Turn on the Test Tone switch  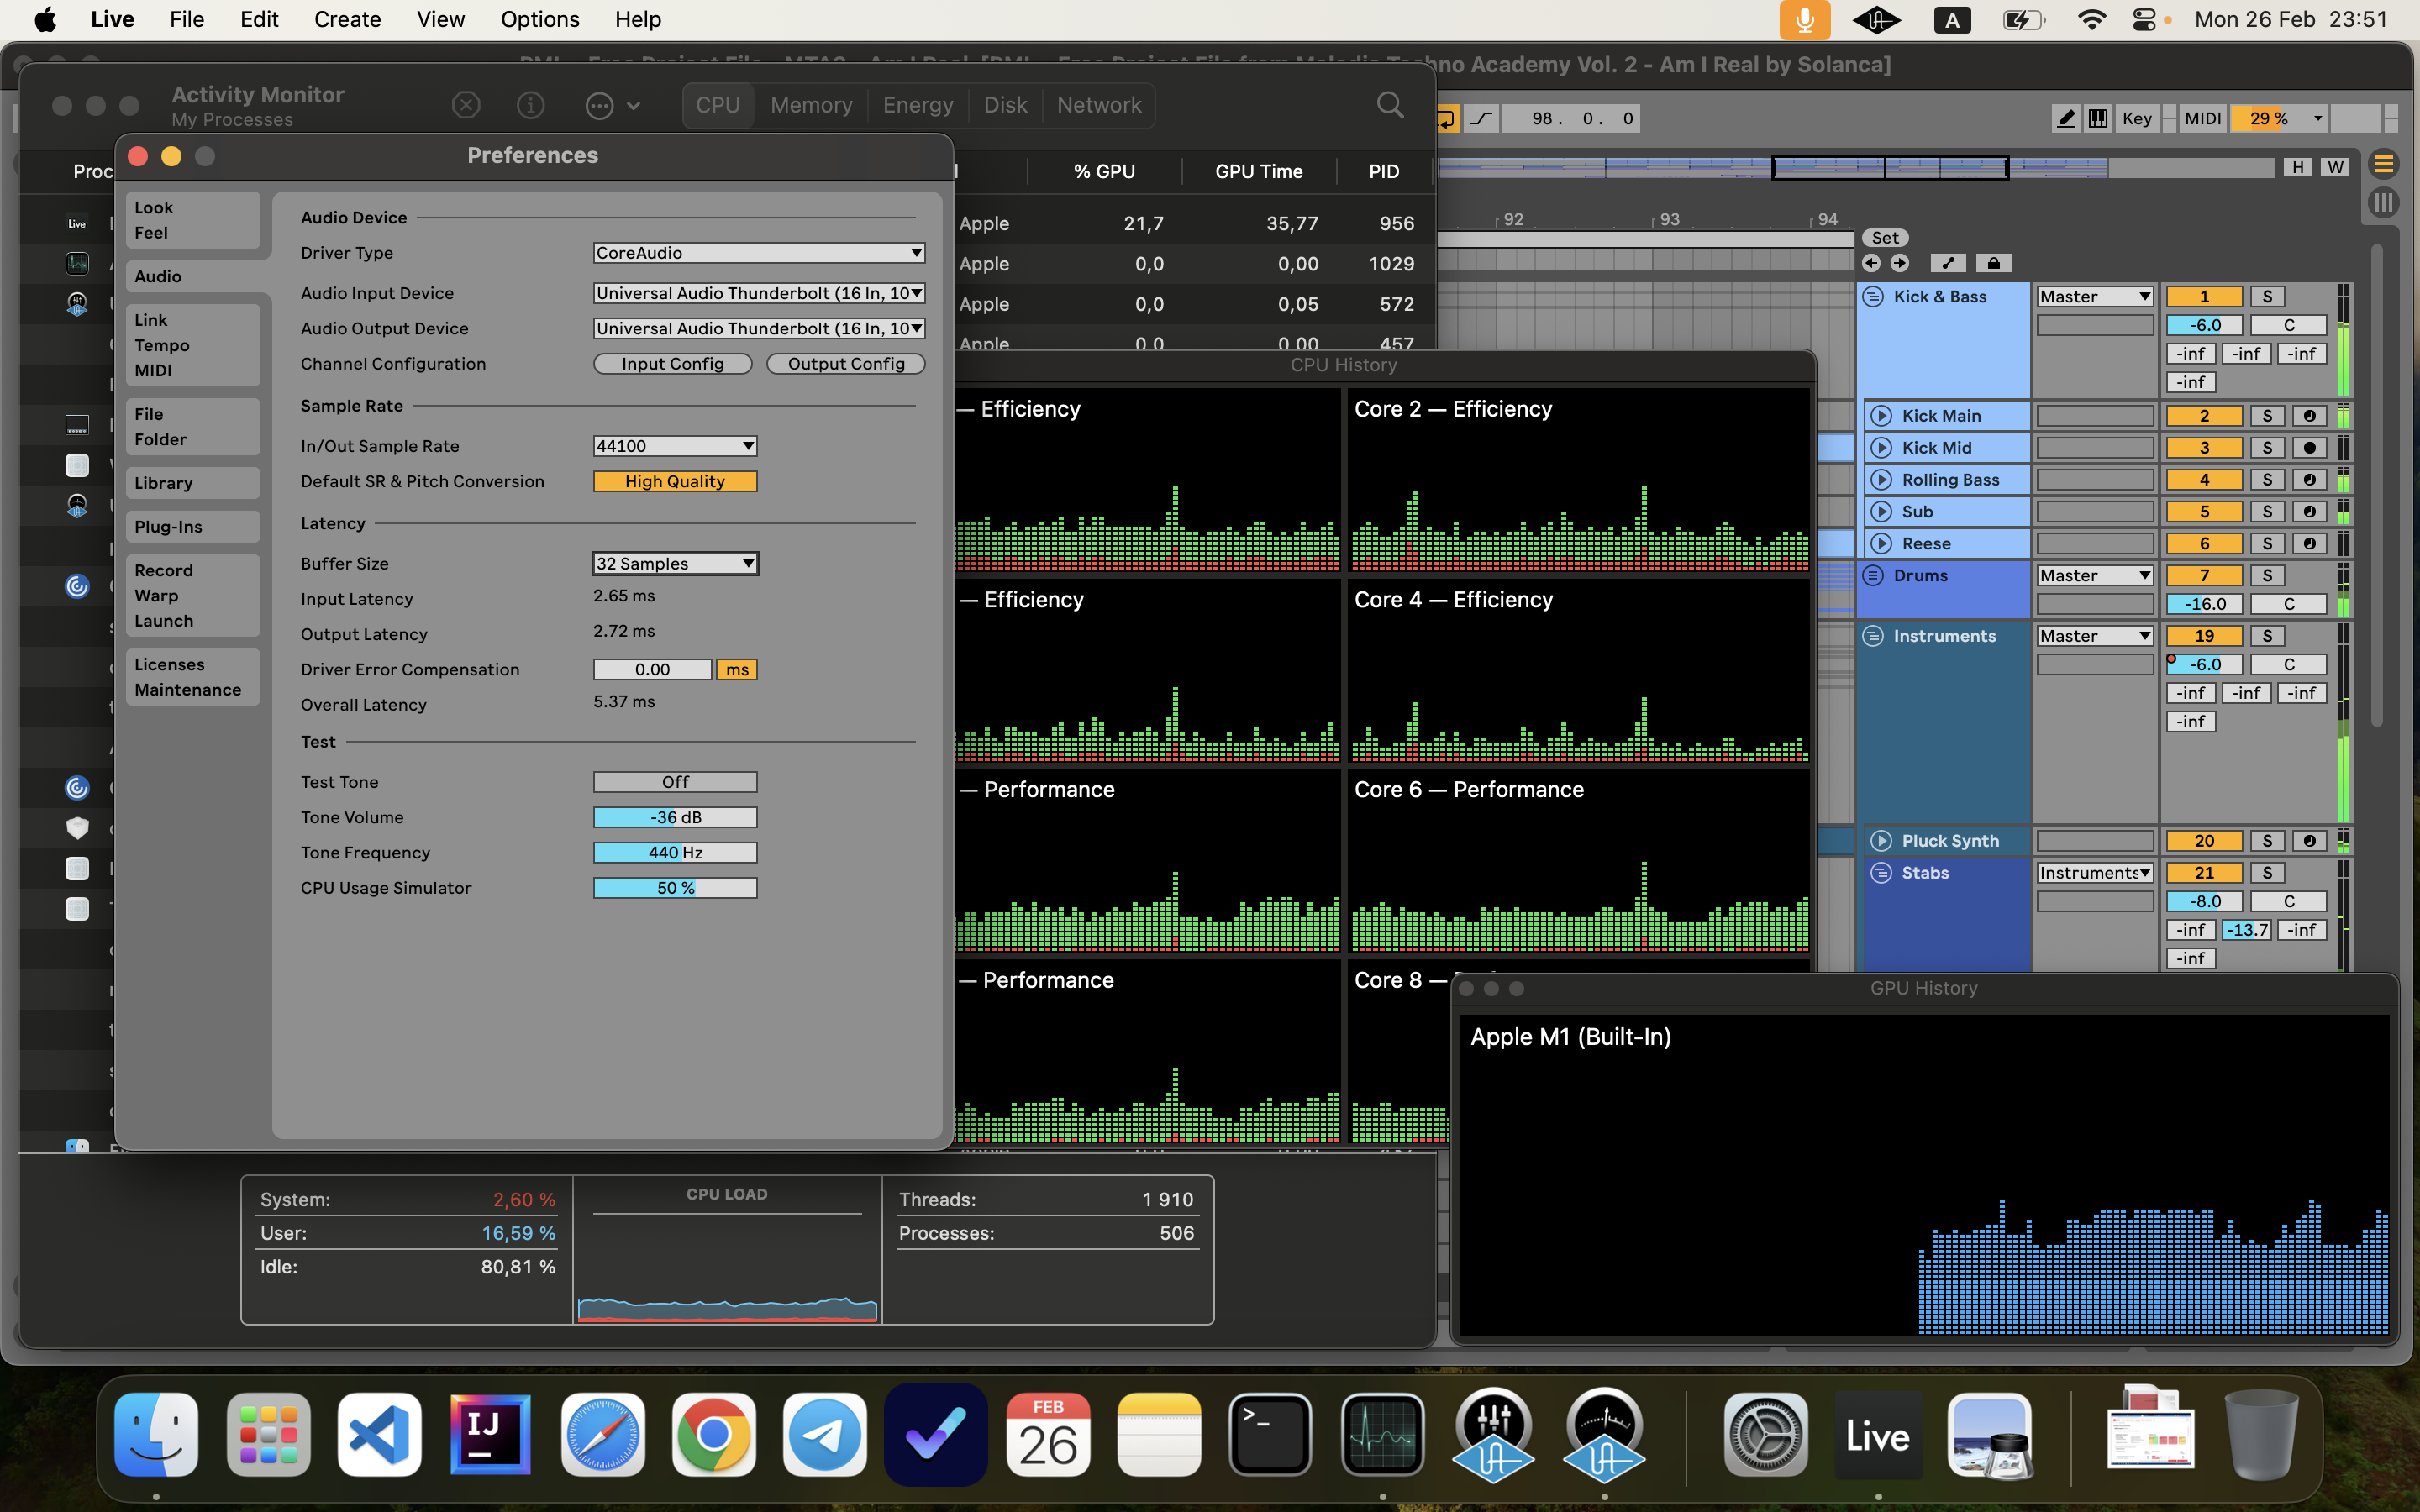675,782
